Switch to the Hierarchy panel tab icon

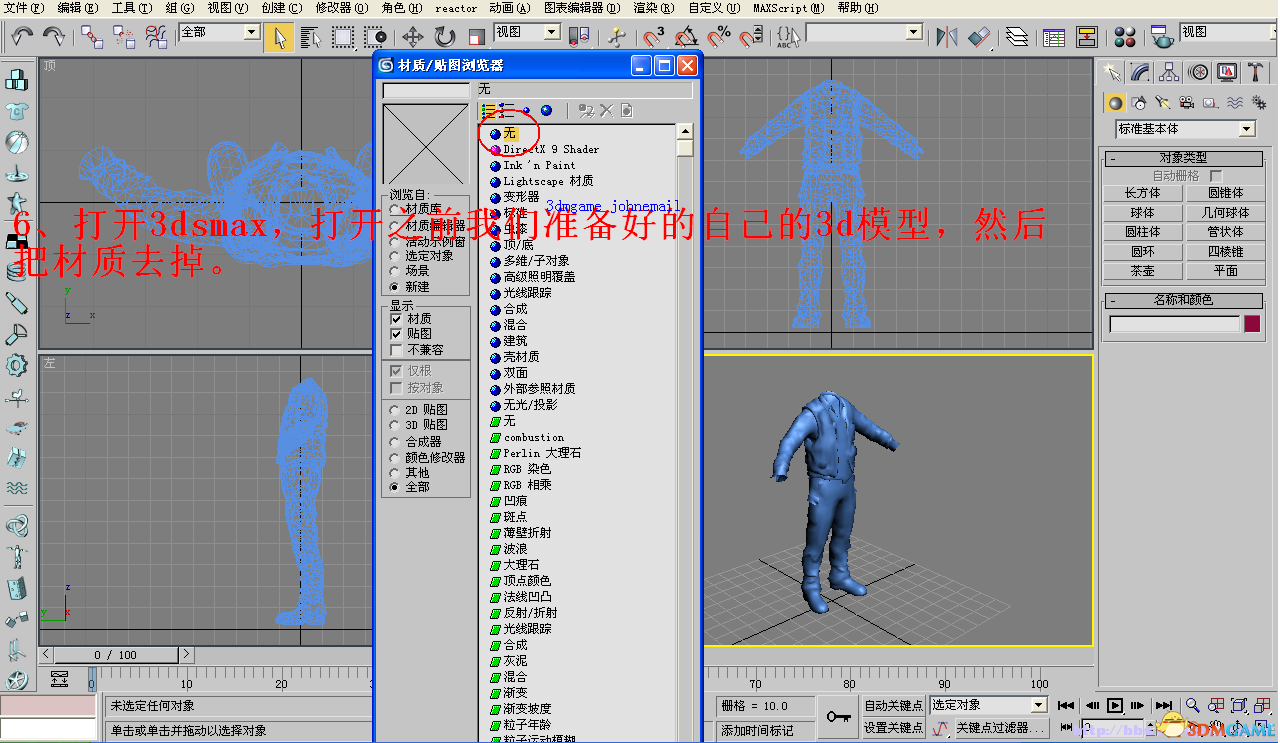[x=1170, y=72]
